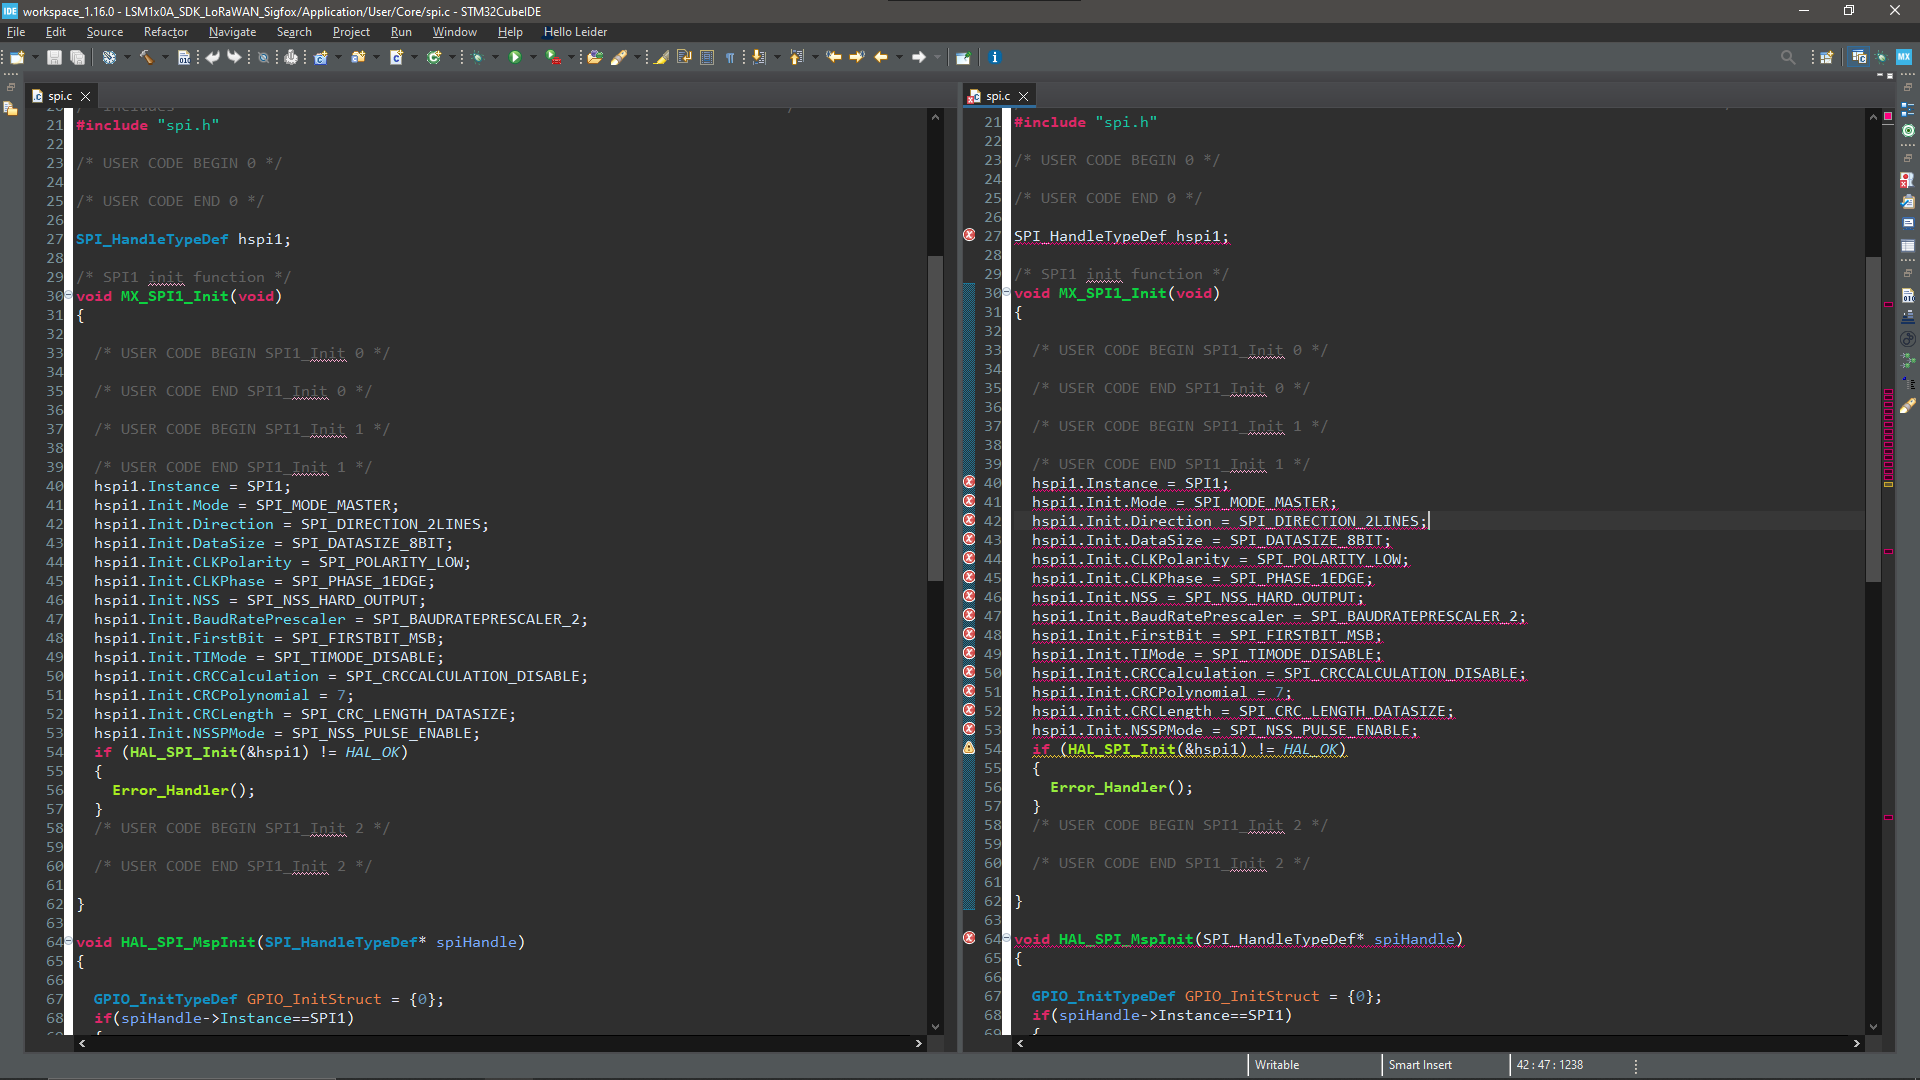Screen dimensions: 1920x1080
Task: Collapse MX_SPI1_Init function fold in left editor
Action: click(x=68, y=296)
